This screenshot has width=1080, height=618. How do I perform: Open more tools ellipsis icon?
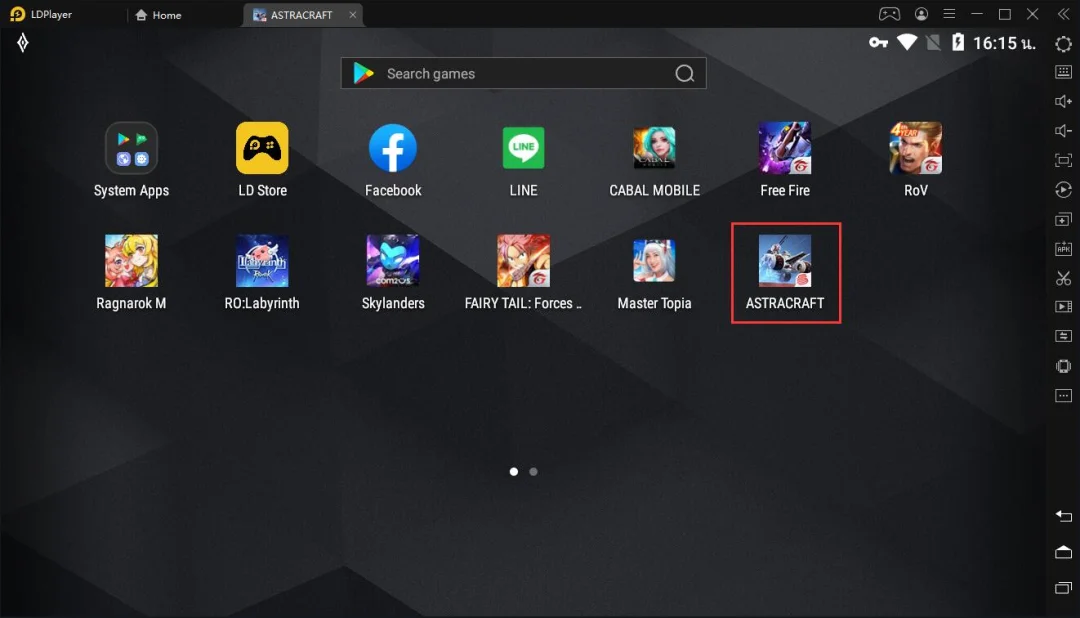click(x=1063, y=395)
